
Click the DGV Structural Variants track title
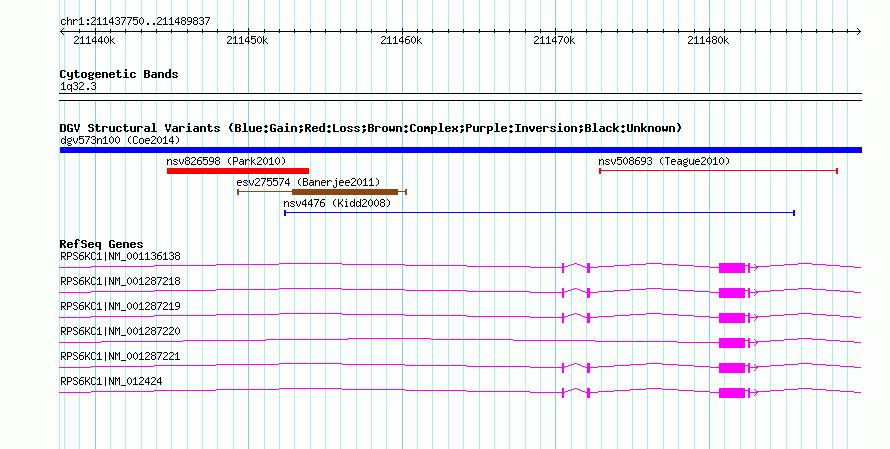click(x=371, y=128)
